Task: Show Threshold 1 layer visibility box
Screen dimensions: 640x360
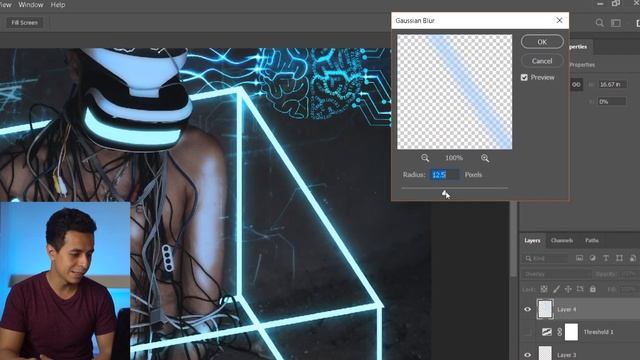Action: click(x=527, y=332)
